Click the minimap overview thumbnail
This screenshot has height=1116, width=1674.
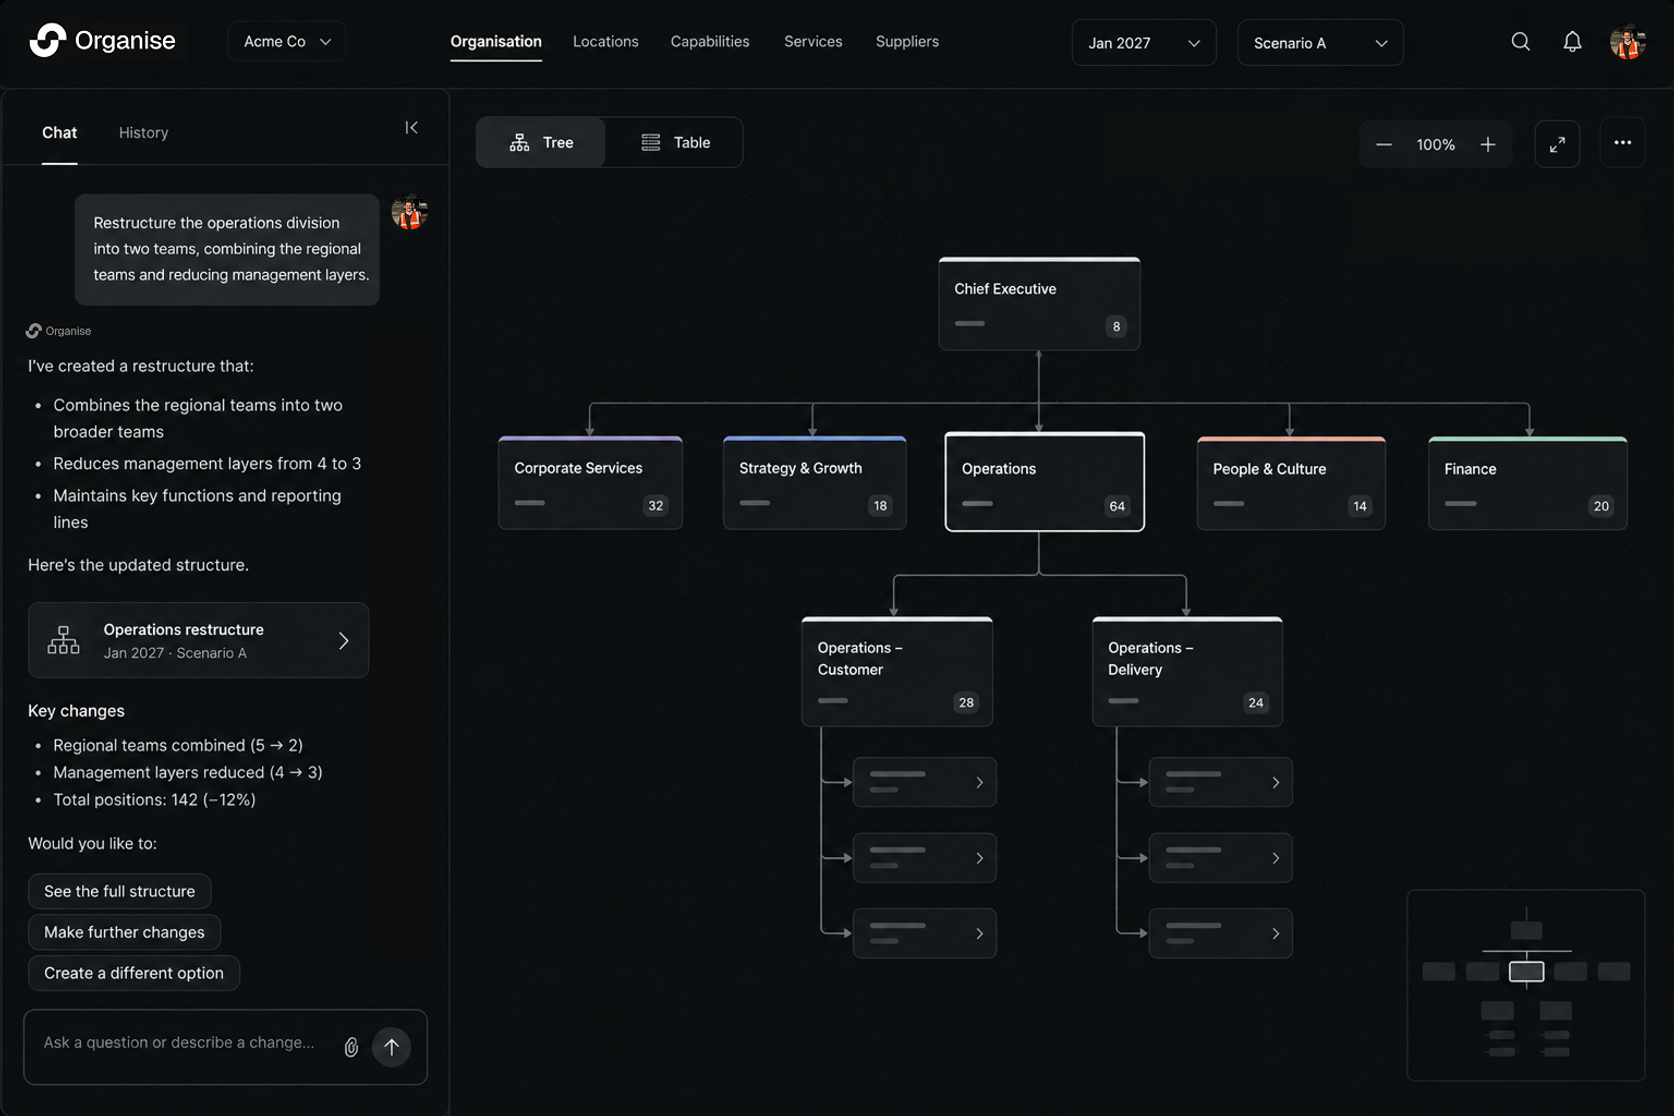click(x=1525, y=985)
